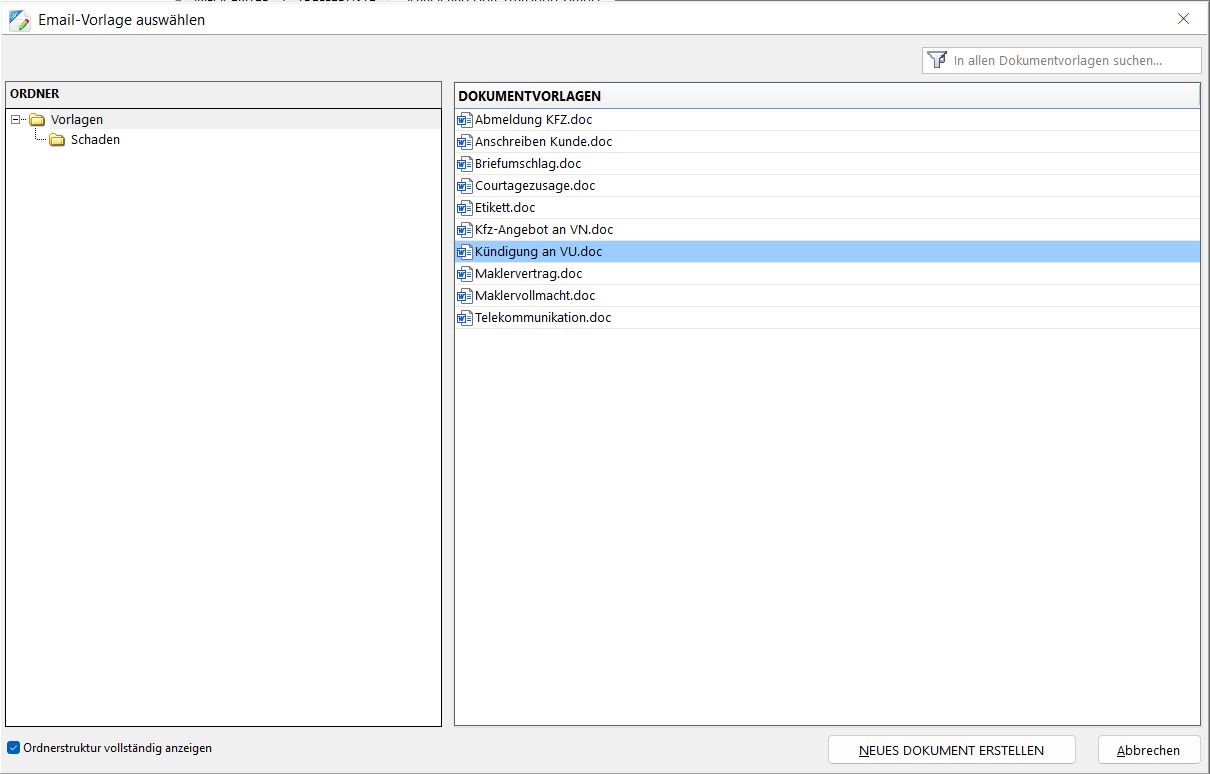Select the Vorlagen root folder
The height and width of the screenshot is (774, 1210).
click(77, 120)
